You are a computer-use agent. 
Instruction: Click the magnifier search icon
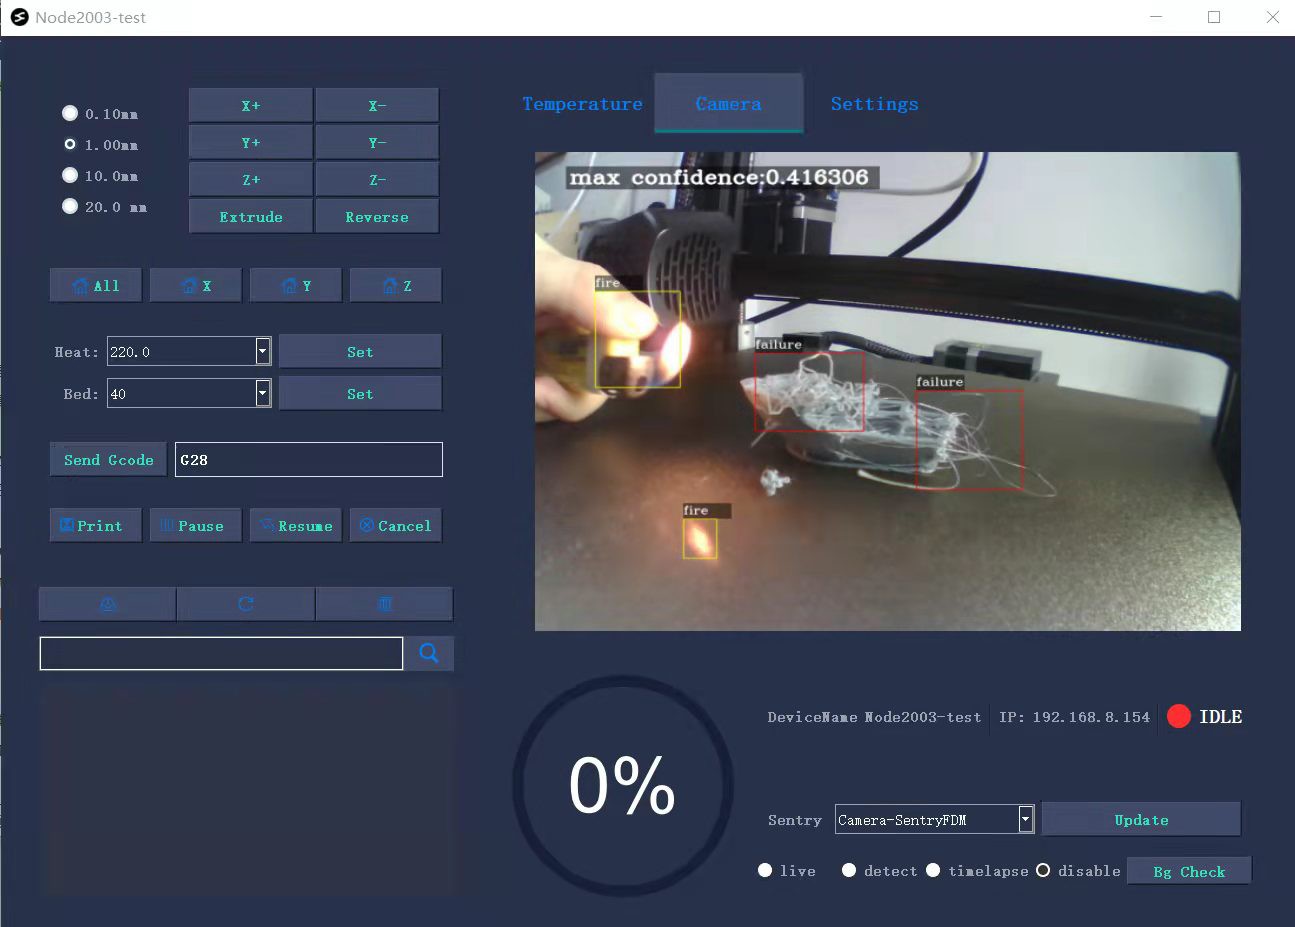point(429,653)
